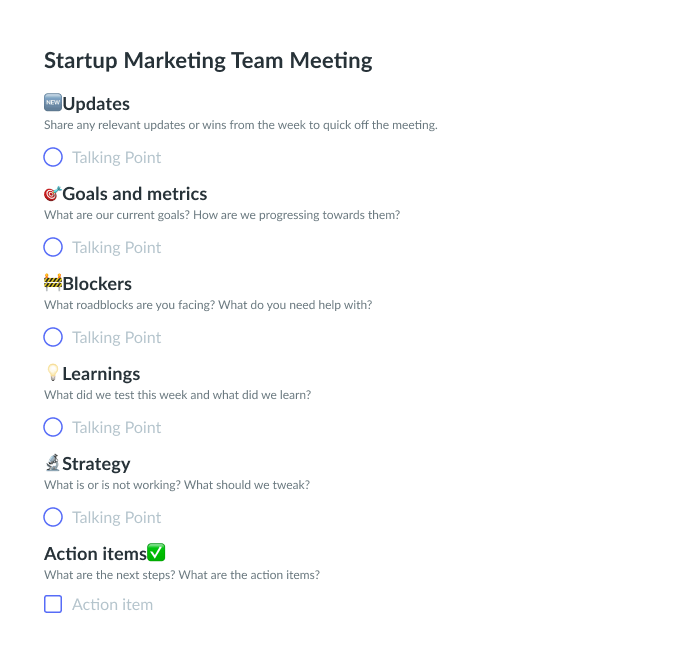Mark the Goals and metrics talking point done
The width and height of the screenshot is (684, 668).
[53, 247]
